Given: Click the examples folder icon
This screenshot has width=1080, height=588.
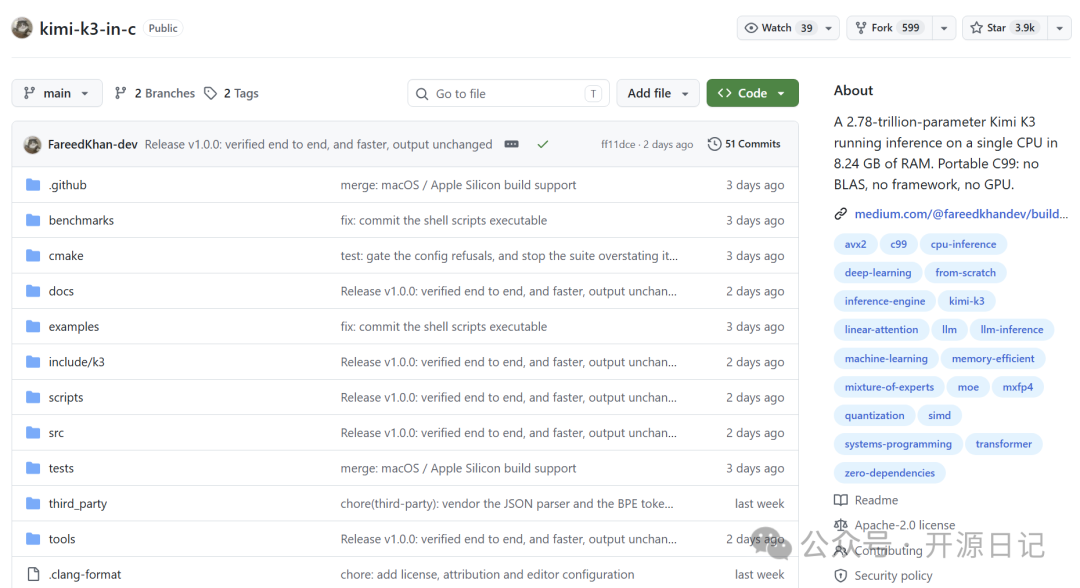Looking at the screenshot, I should 33,326.
